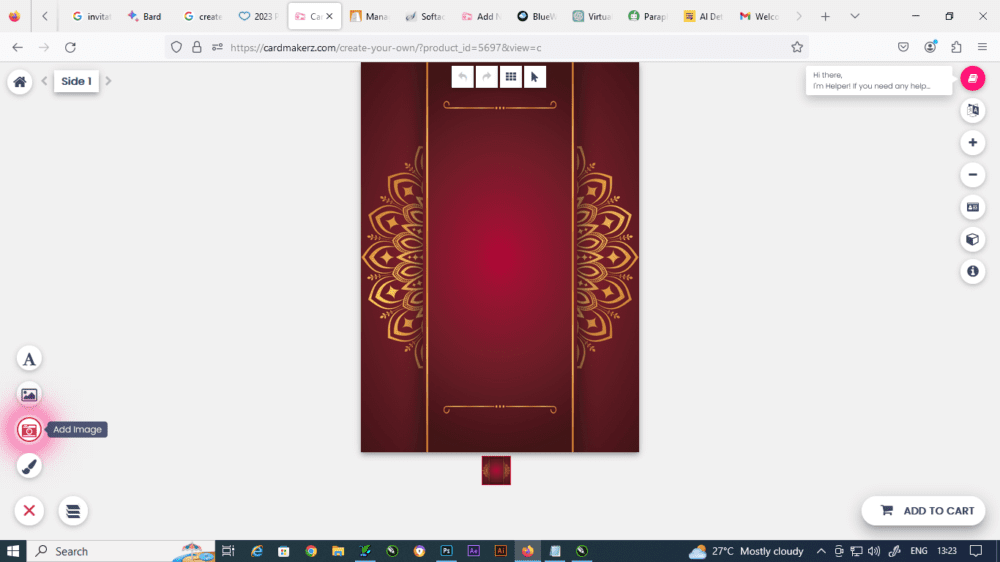Open the translate language selector
The image size is (1000, 562).
click(972, 111)
